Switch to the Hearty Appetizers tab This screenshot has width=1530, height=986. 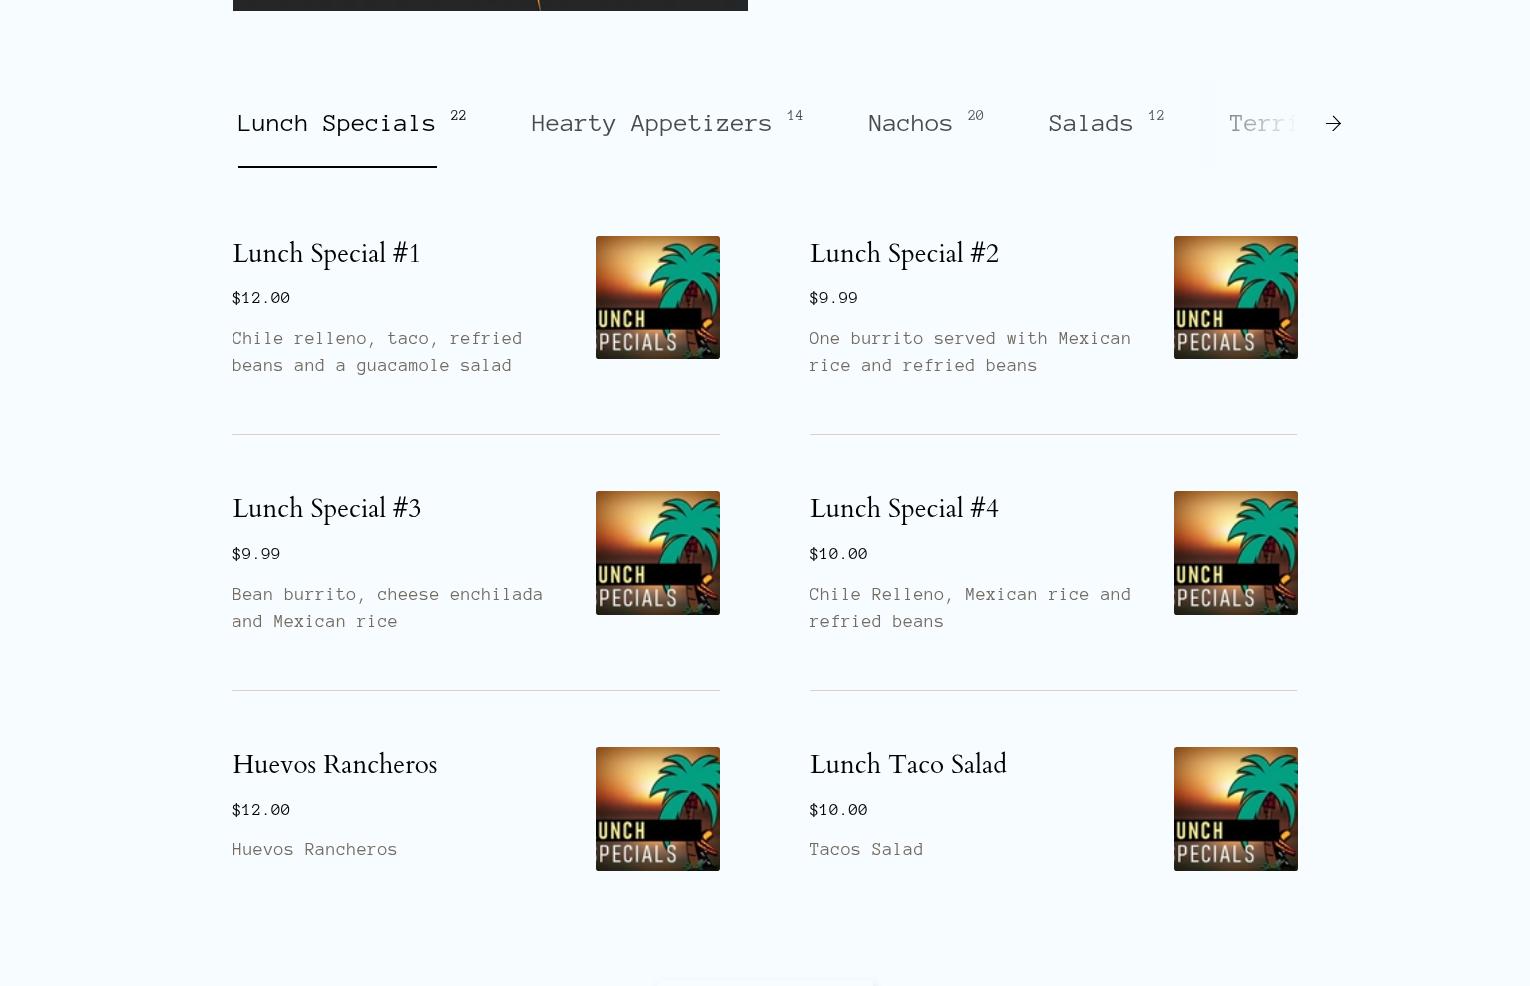coord(652,124)
